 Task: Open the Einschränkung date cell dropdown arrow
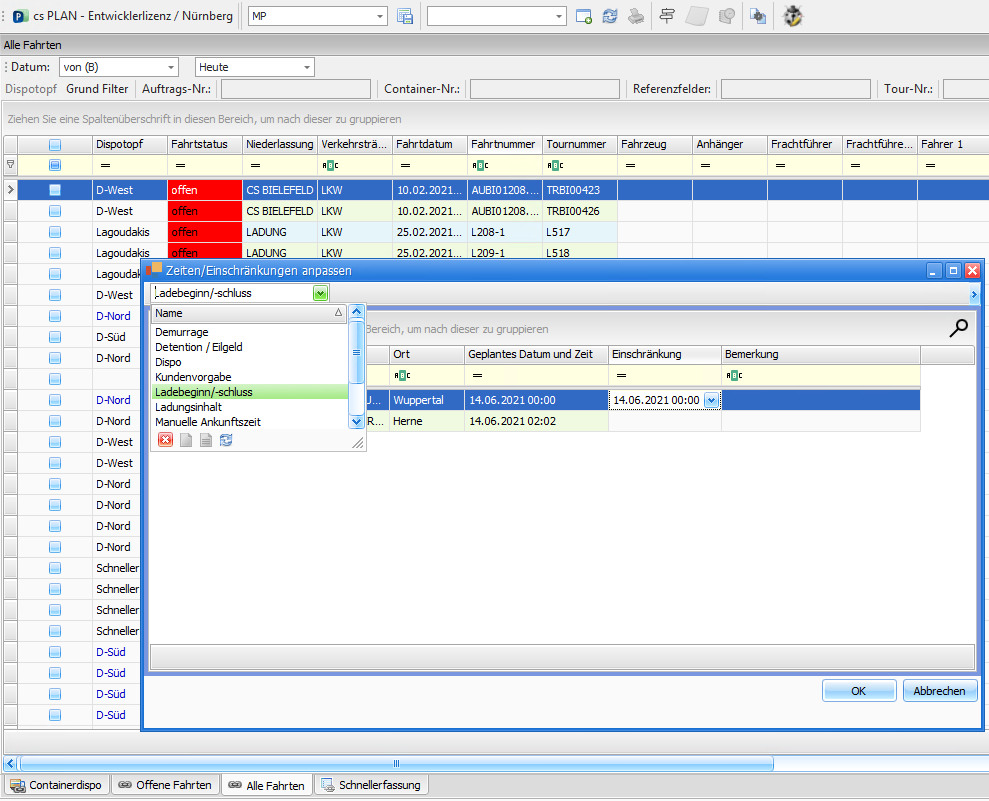pos(711,400)
